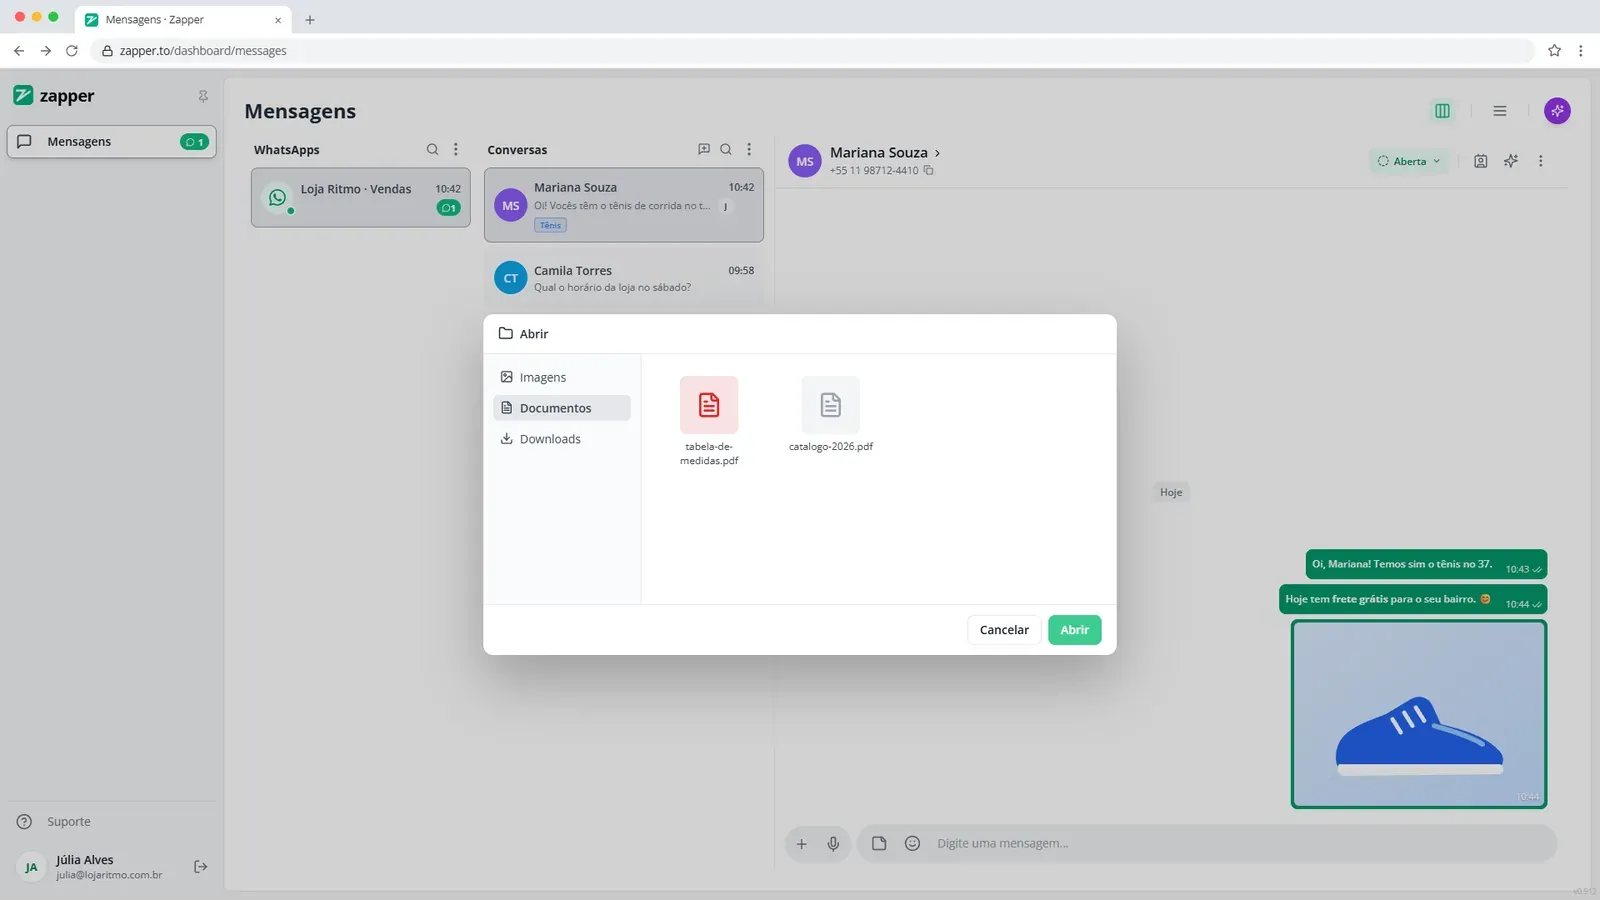The height and width of the screenshot is (900, 1600).
Task: Reload the browser page
Action: click(x=72, y=50)
